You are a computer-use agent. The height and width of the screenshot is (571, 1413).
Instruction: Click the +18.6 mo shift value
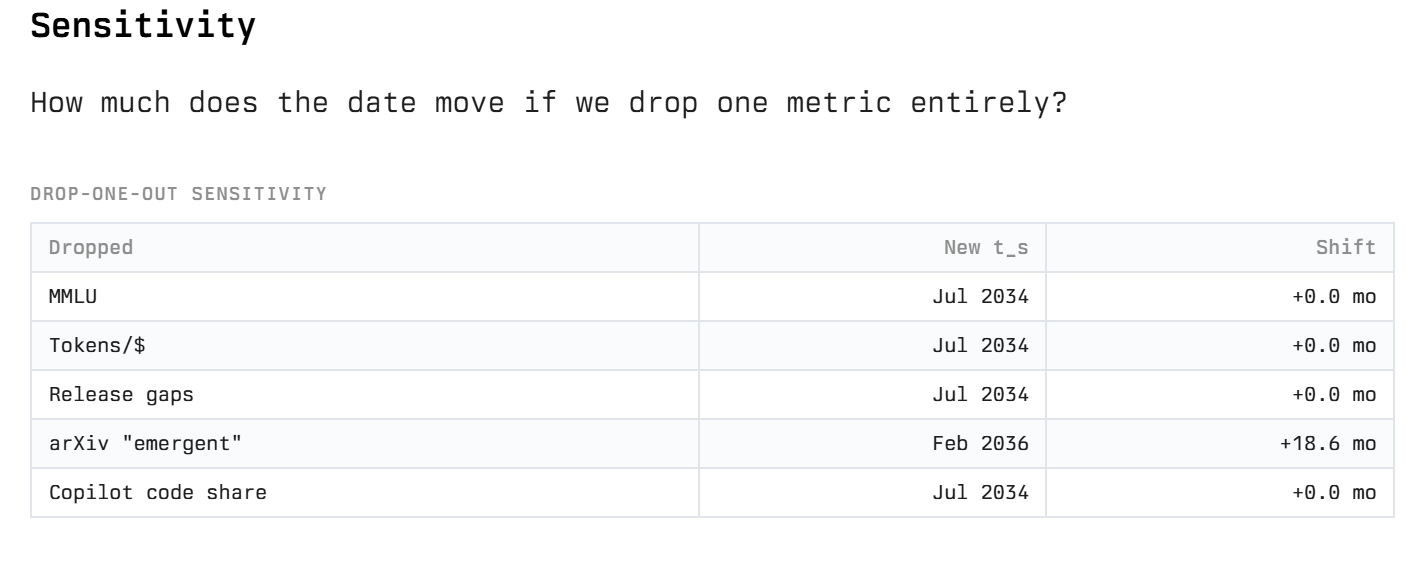(x=1329, y=444)
